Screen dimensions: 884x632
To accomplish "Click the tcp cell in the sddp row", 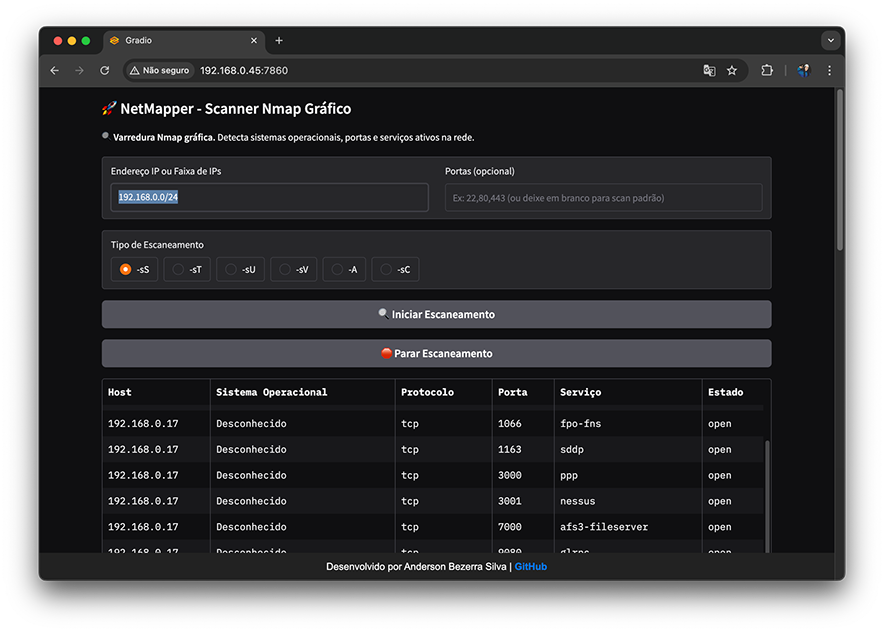I will click(x=444, y=449).
